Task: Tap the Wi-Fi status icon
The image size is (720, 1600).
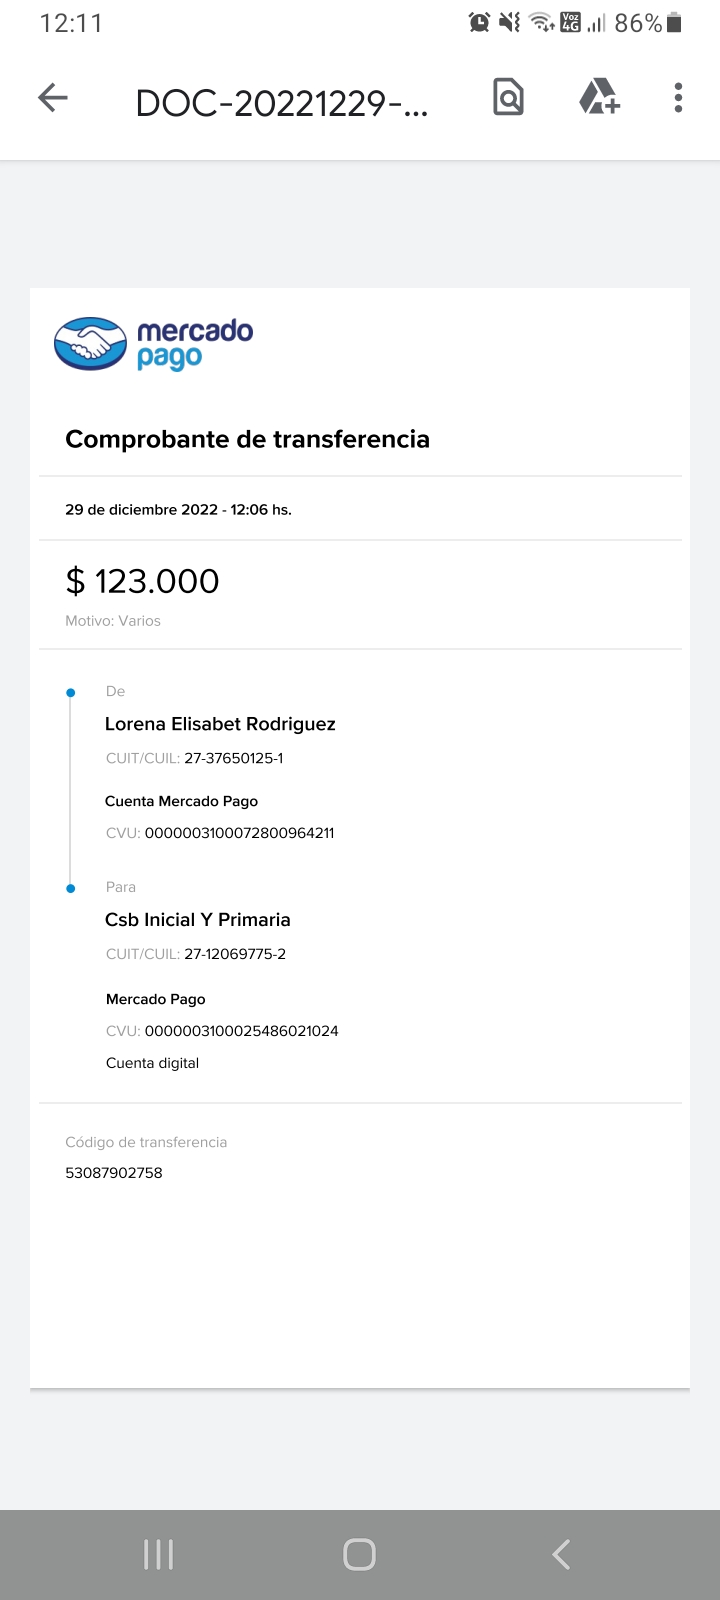Action: (x=541, y=22)
